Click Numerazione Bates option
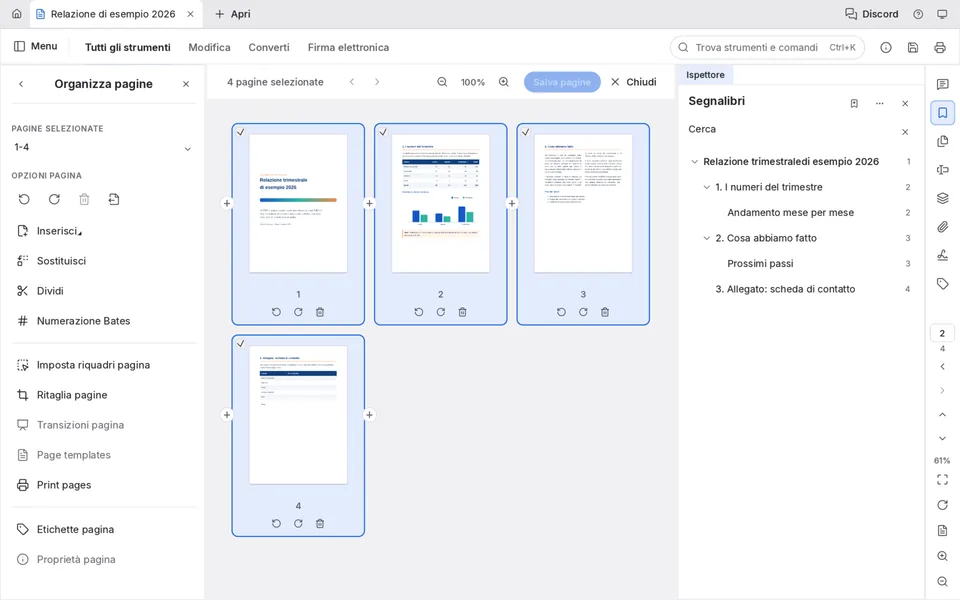 83,321
